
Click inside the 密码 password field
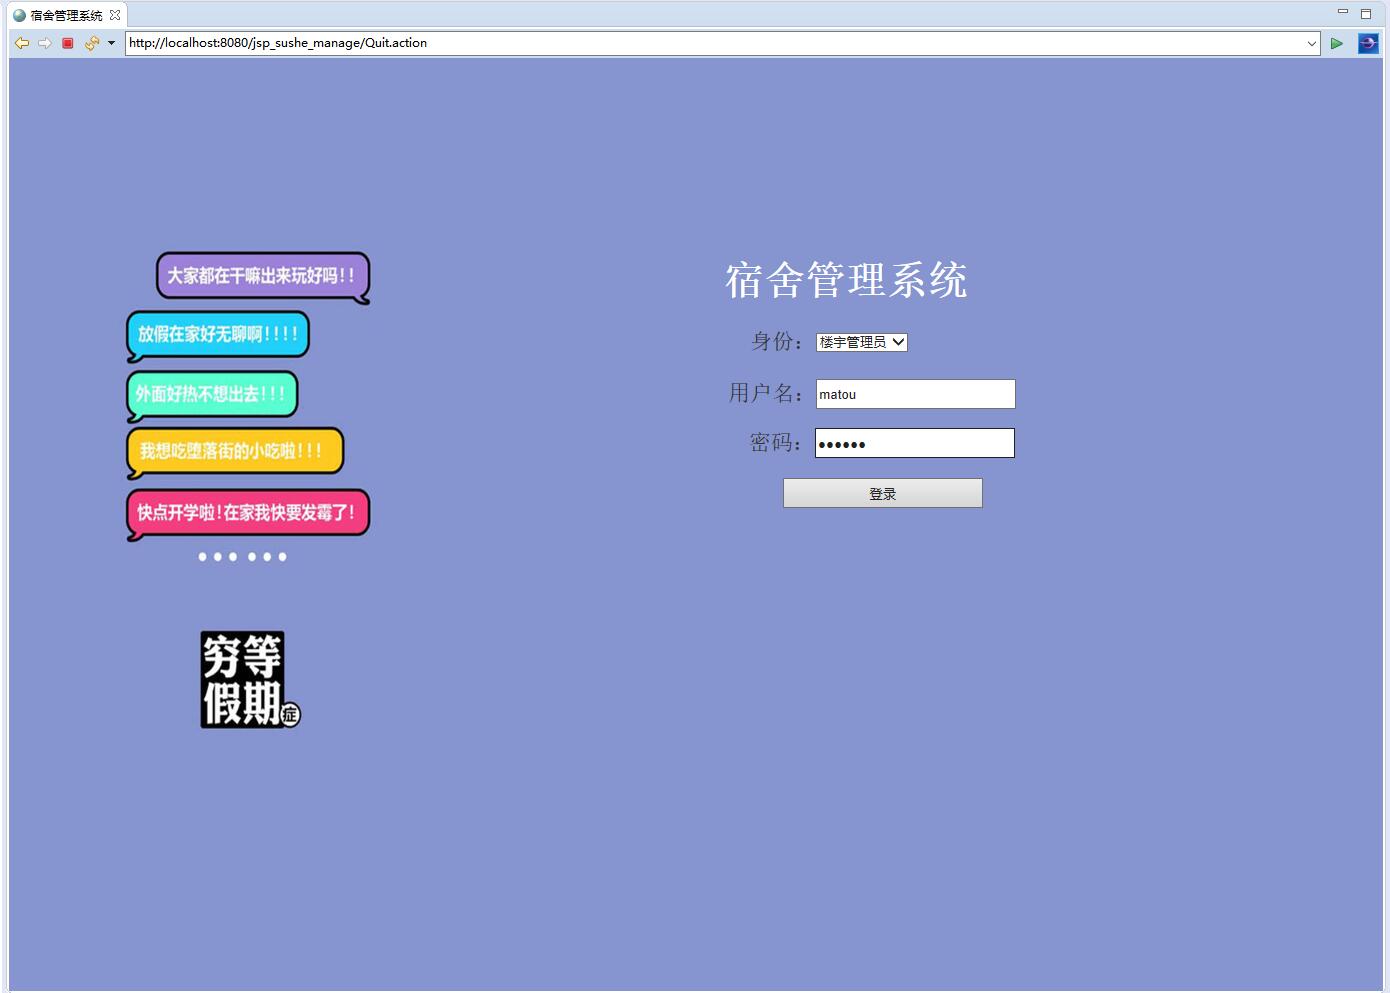tap(913, 442)
